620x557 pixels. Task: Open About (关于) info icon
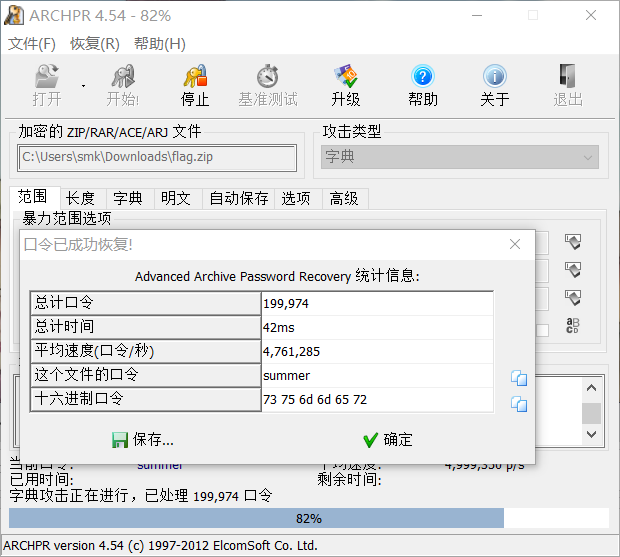(495, 76)
